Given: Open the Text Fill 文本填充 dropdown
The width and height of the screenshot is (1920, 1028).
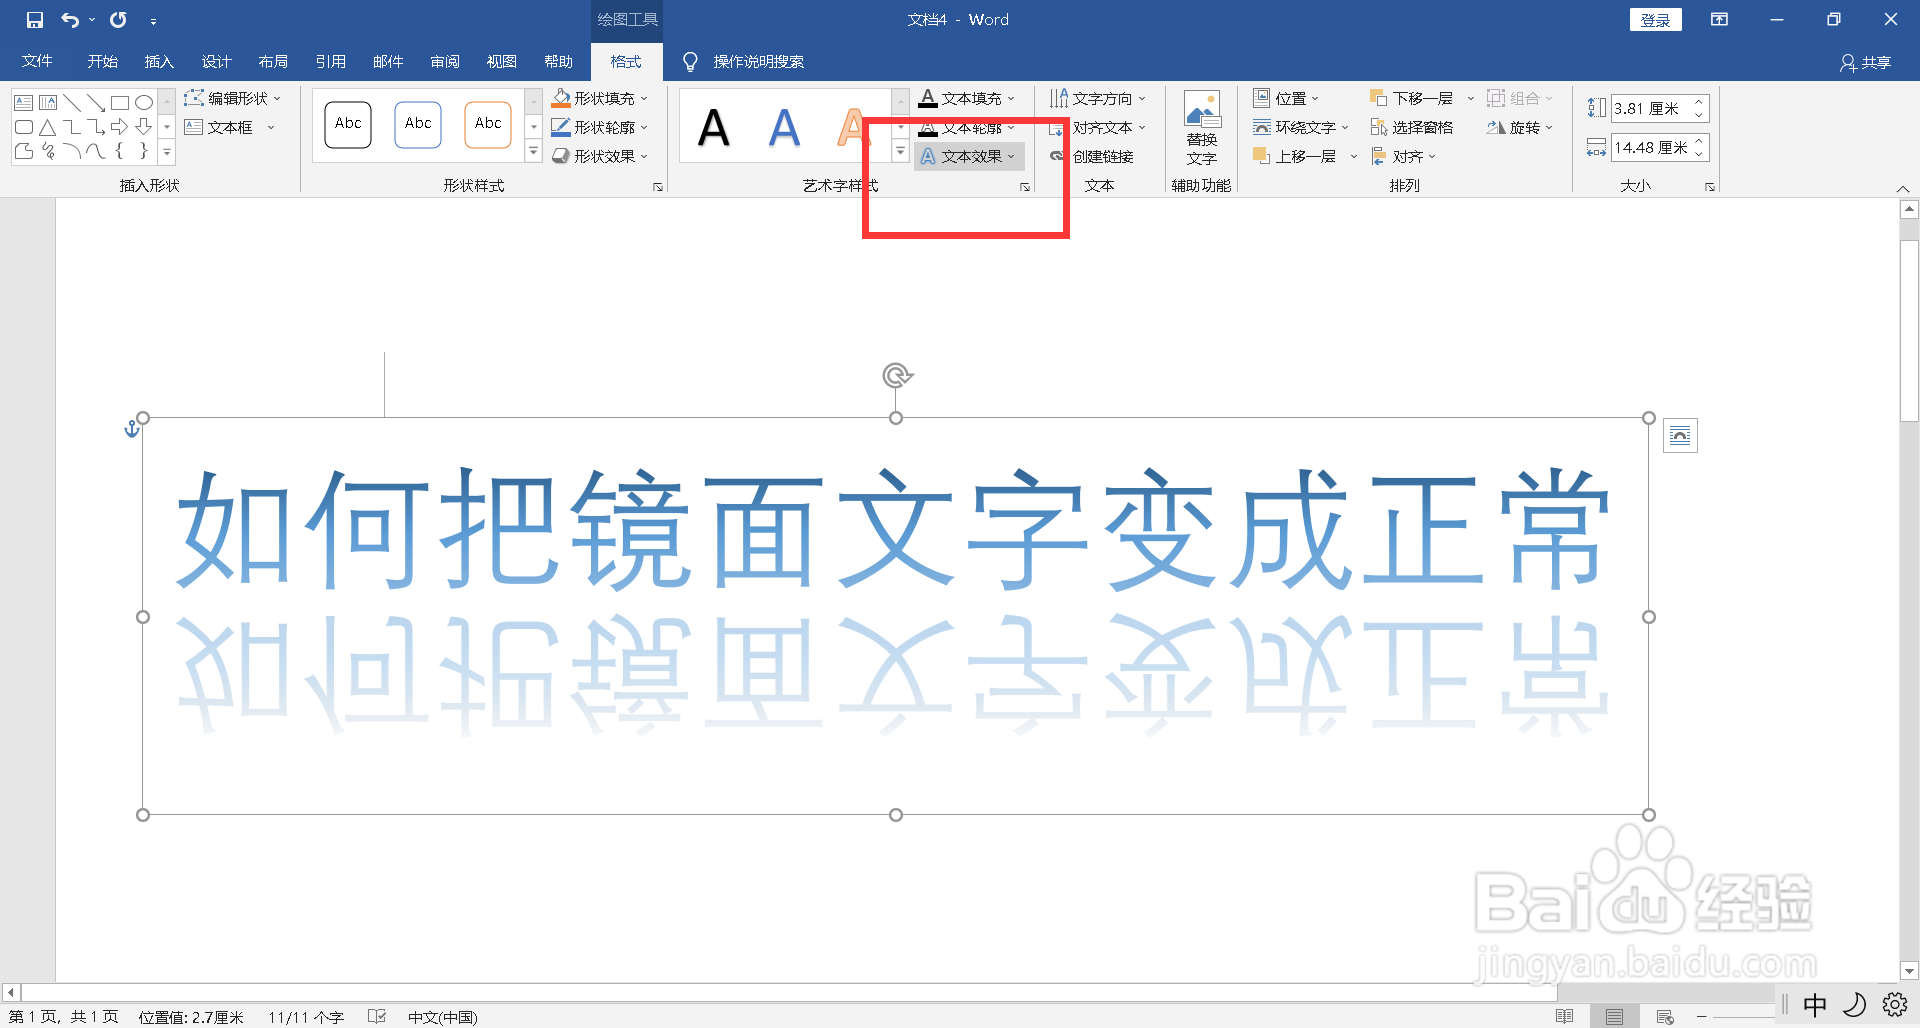Looking at the screenshot, I should (968, 98).
